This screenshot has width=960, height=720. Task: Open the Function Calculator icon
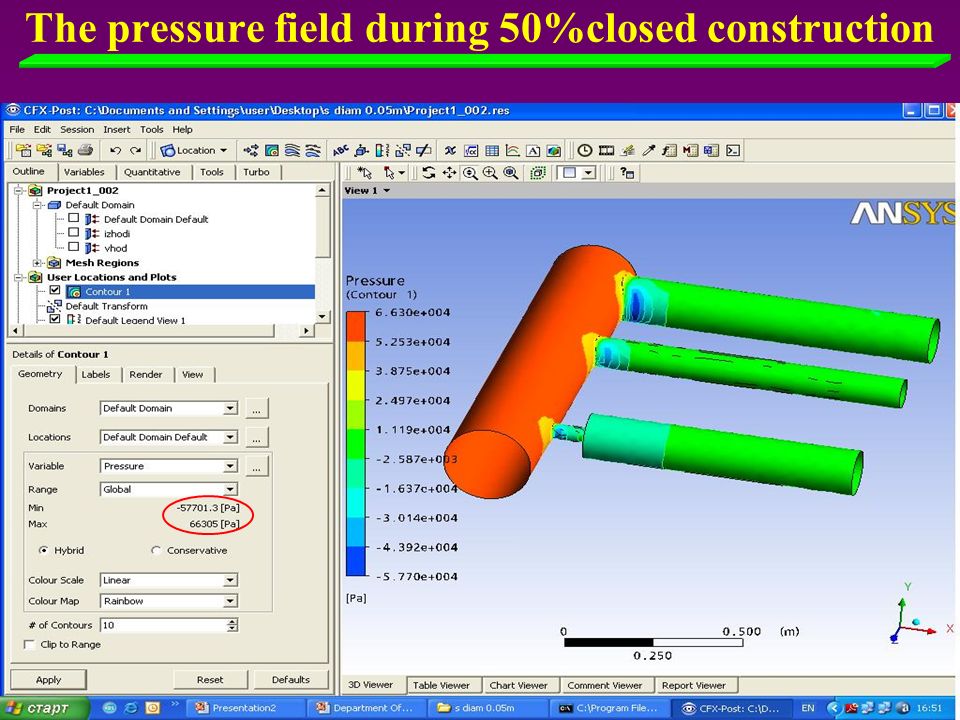pyautogui.click(x=669, y=150)
